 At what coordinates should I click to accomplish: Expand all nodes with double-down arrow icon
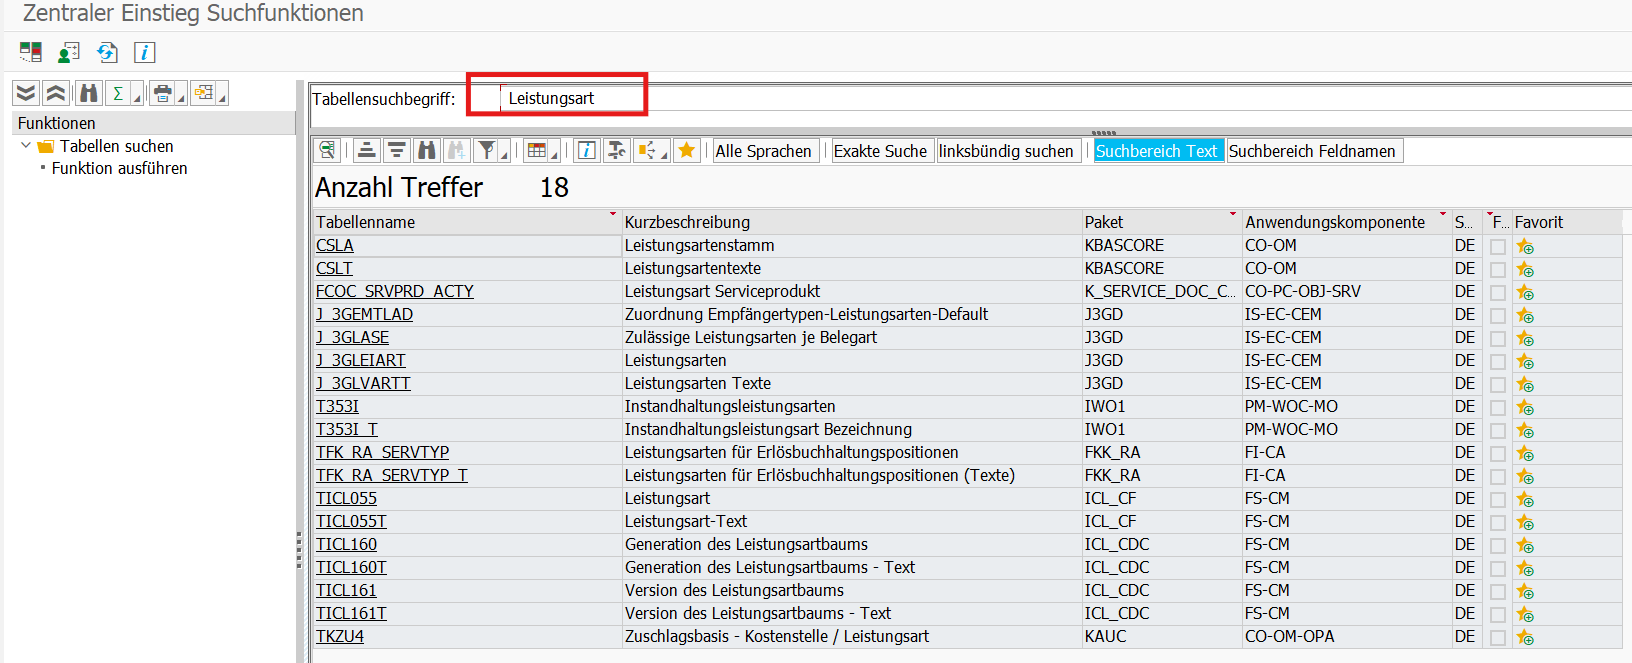click(x=26, y=93)
